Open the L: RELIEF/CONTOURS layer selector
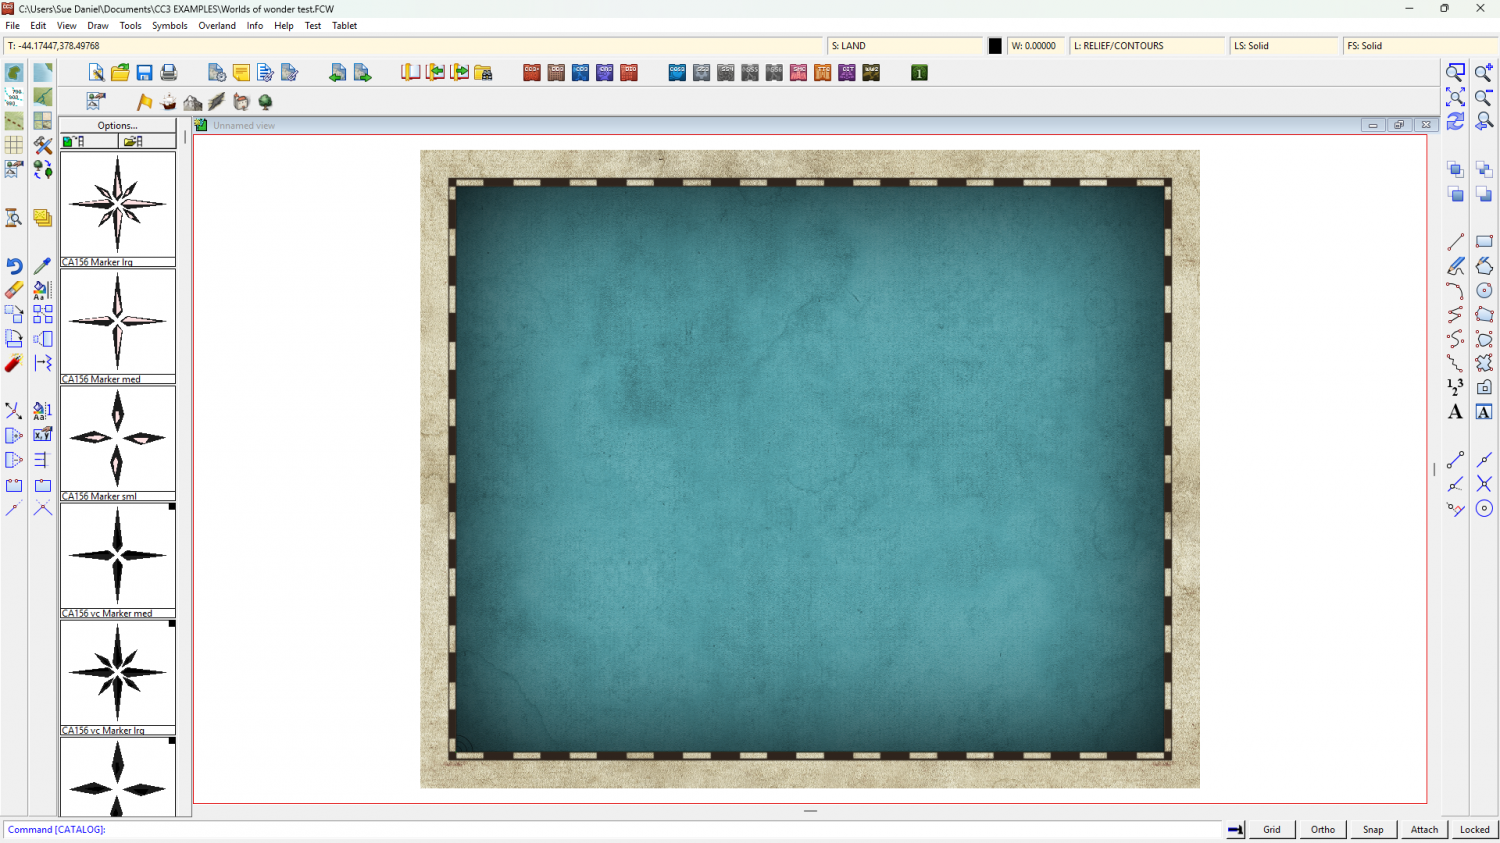Screen dimensions: 1500x843 [1146, 46]
